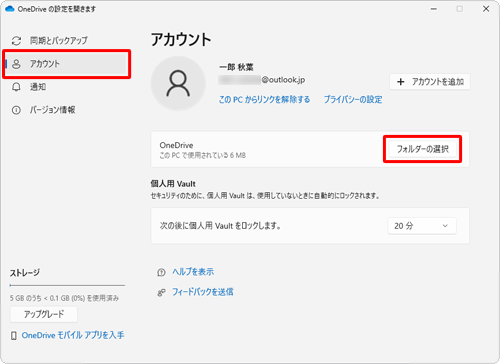Click この PC からリンクを解除する link
Screen dimensions: 500x364
point(264,99)
